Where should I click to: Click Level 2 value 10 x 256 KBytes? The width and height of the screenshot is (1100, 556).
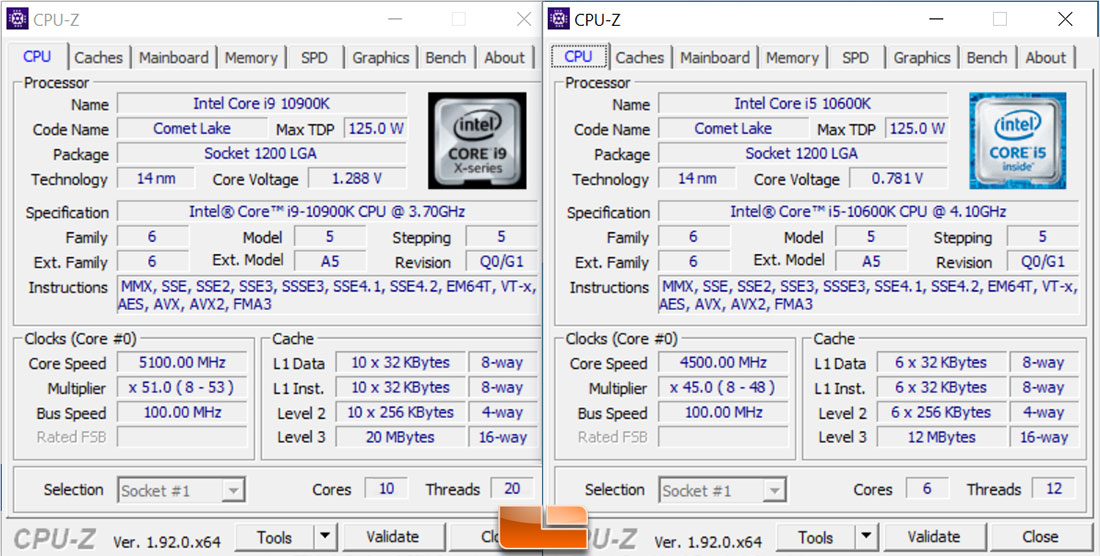click(400, 412)
